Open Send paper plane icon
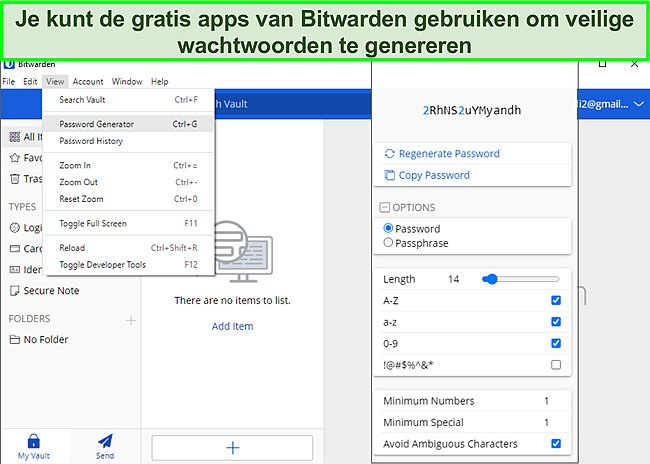Viewport: 650px width, 464px height. [105, 441]
